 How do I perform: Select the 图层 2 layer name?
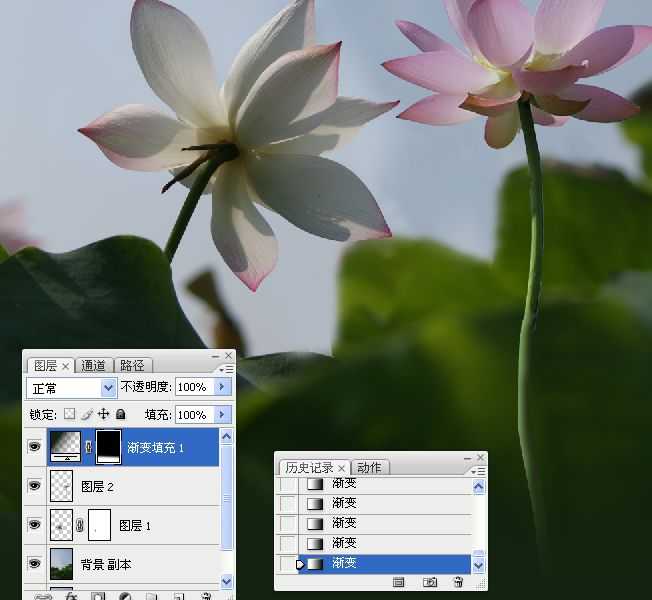pyautogui.click(x=97, y=486)
